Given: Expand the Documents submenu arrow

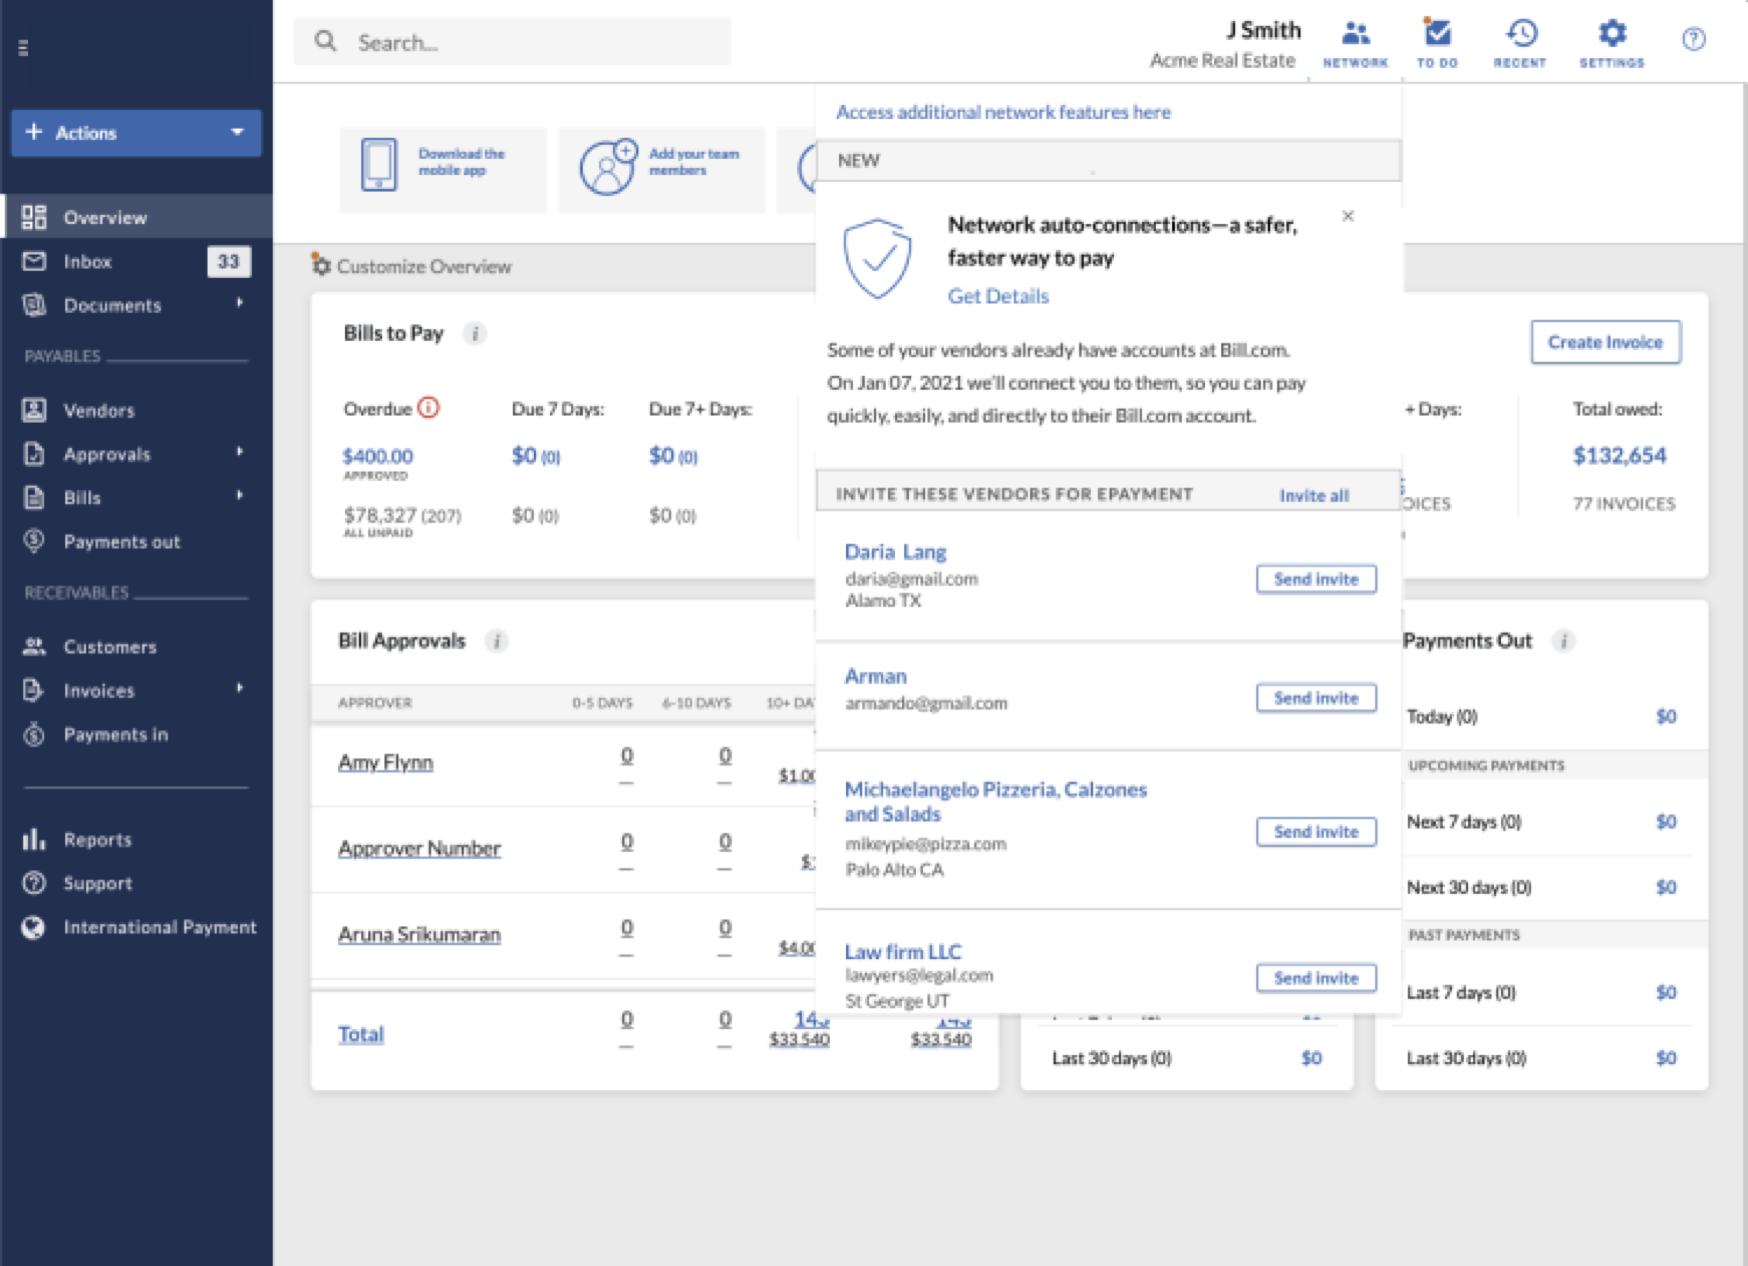Looking at the screenshot, I should tap(240, 303).
